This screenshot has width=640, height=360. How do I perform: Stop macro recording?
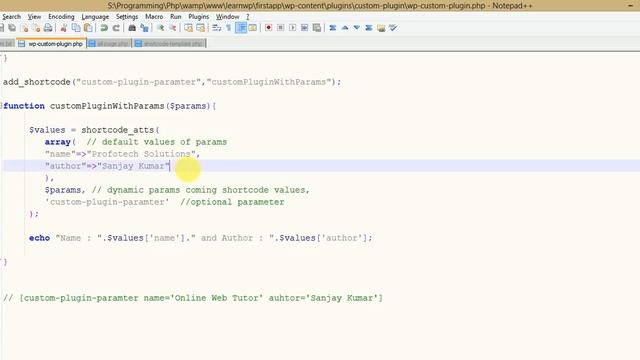pos(280,28)
